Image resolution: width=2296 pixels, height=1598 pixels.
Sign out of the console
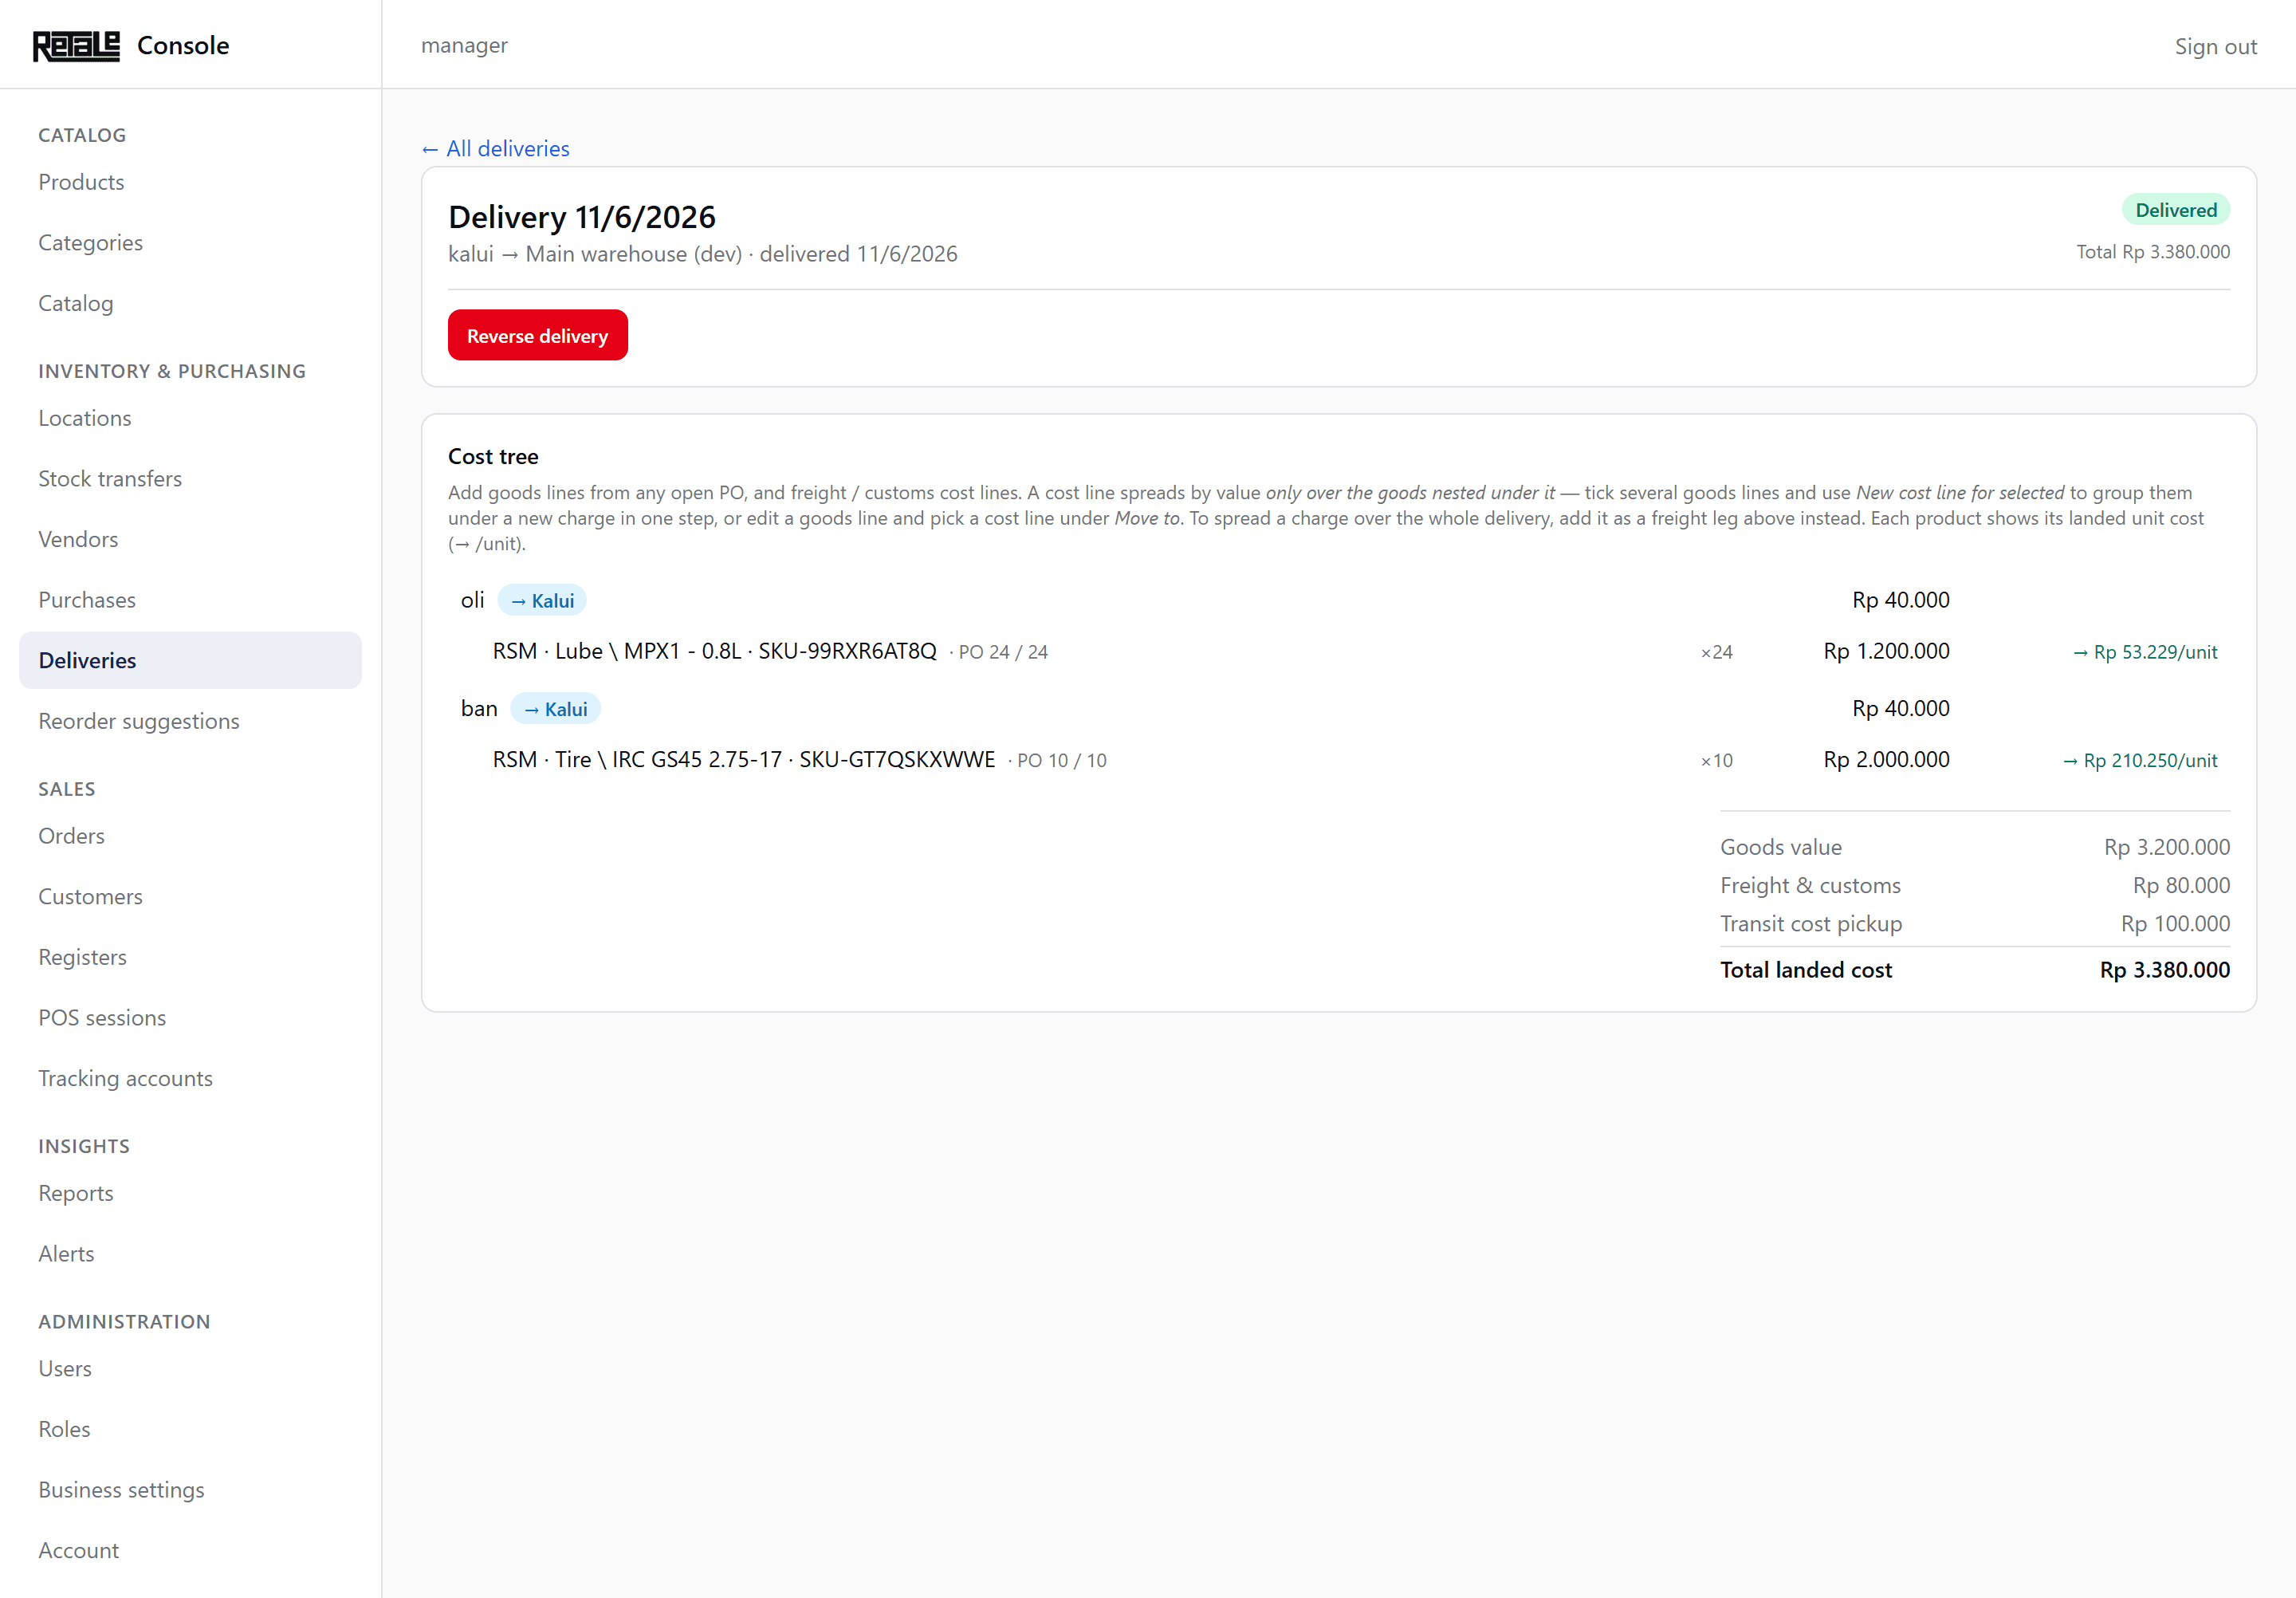2215,46
